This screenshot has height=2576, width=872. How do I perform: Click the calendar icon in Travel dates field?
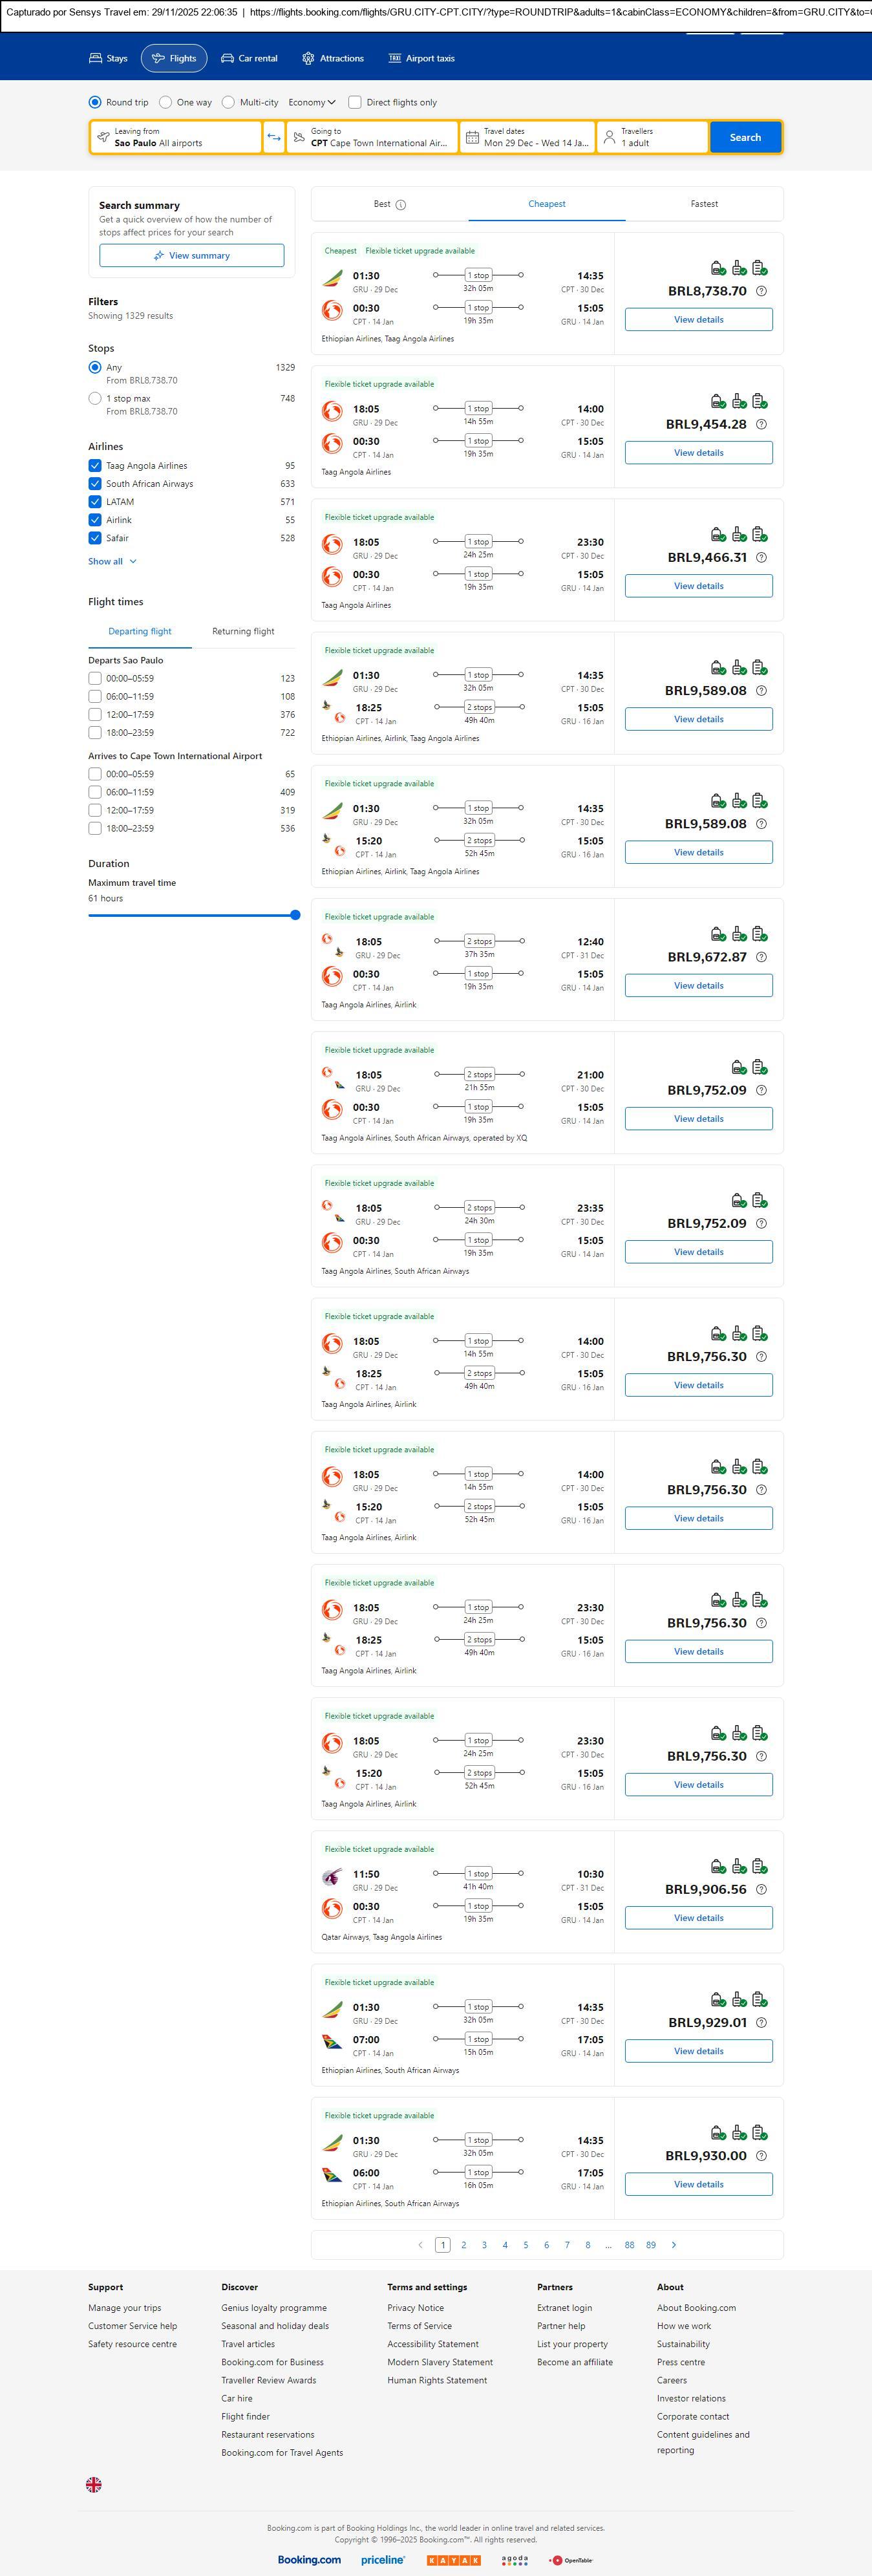(x=472, y=137)
